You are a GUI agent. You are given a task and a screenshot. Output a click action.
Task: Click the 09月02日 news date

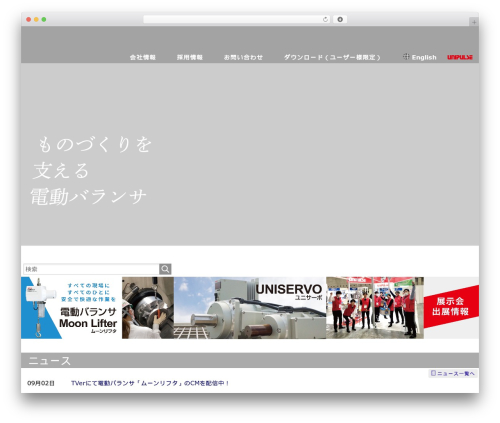tap(41, 383)
